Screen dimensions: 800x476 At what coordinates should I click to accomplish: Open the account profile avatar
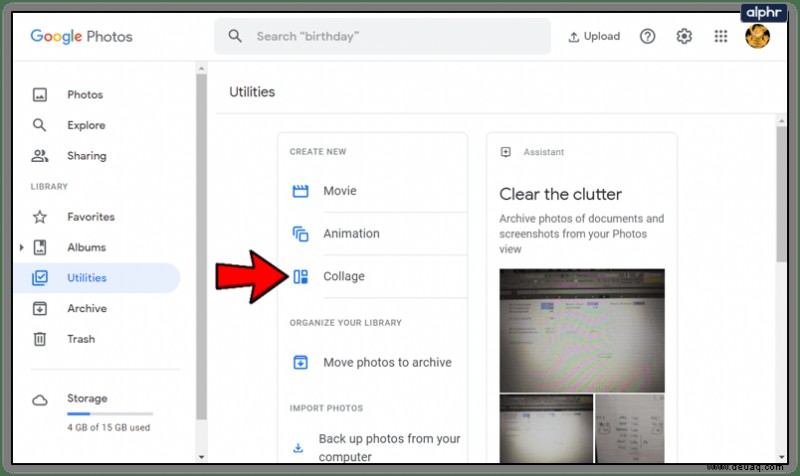[x=757, y=36]
